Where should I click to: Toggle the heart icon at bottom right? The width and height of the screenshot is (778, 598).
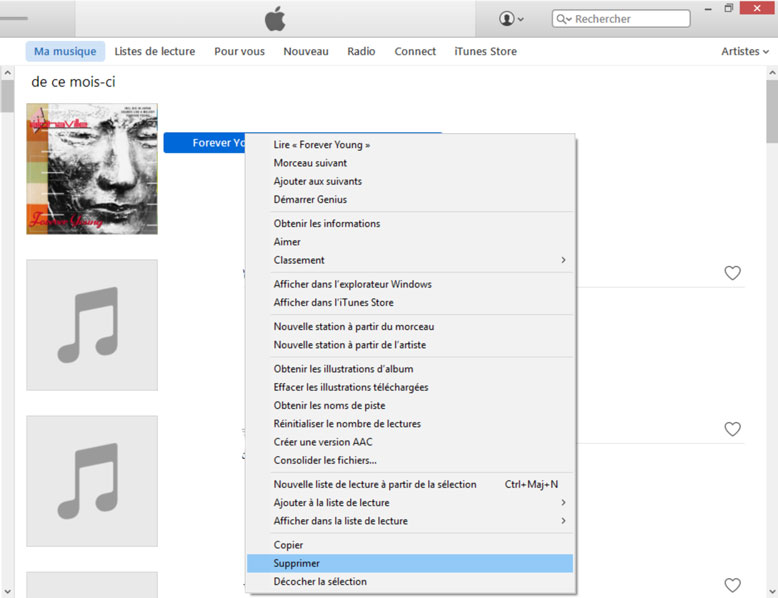[732, 585]
